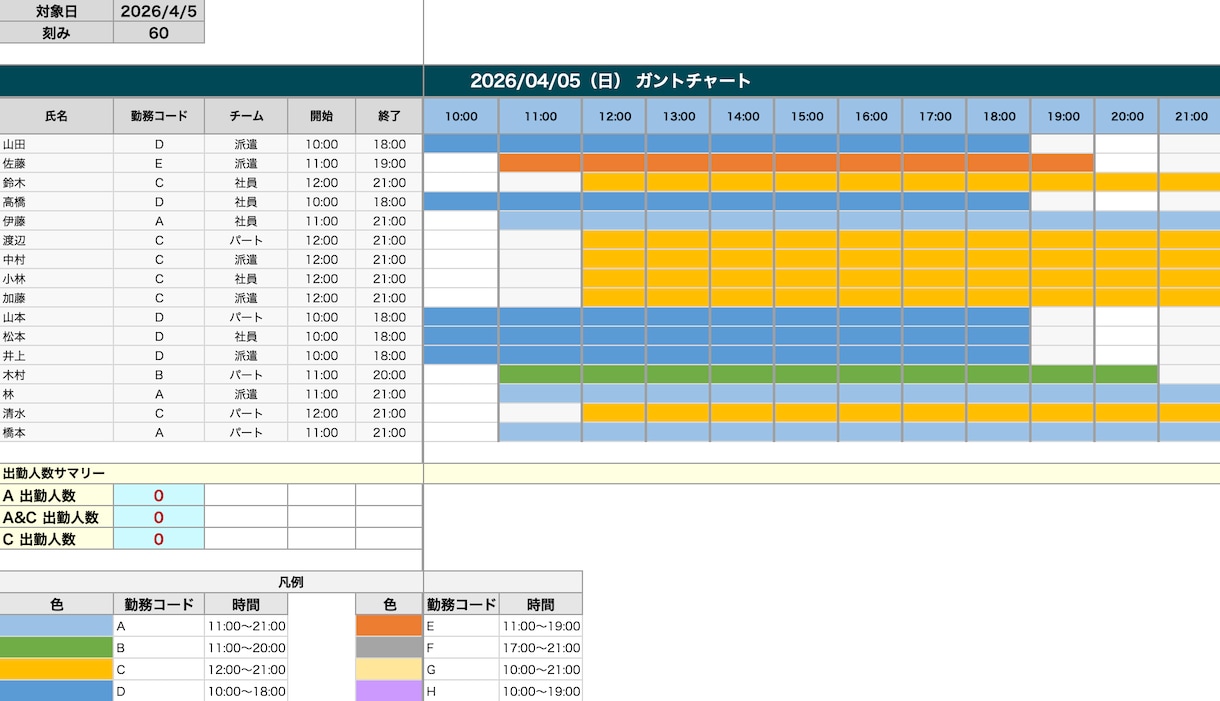Click the チーム column header
Viewport: 1220px width, 701px height.
[x=246, y=116]
